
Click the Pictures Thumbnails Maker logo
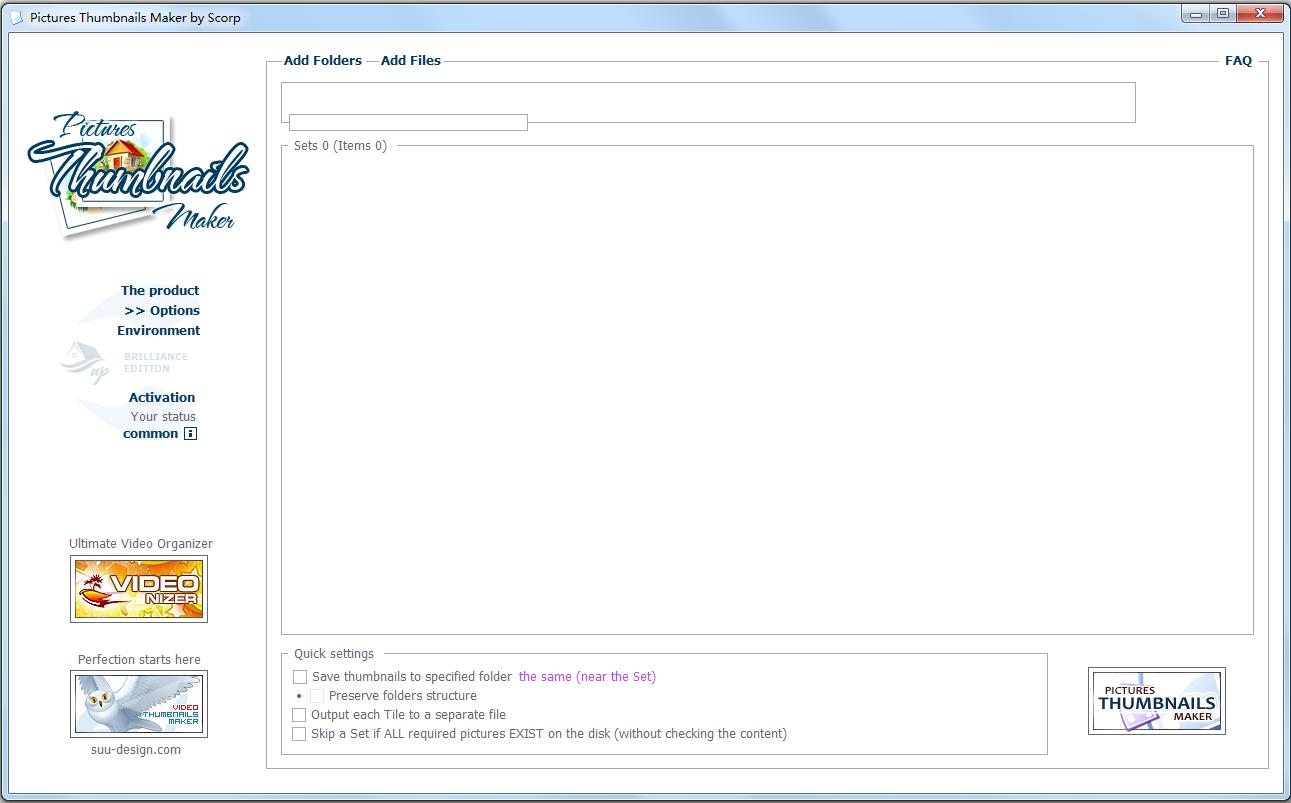tap(138, 175)
